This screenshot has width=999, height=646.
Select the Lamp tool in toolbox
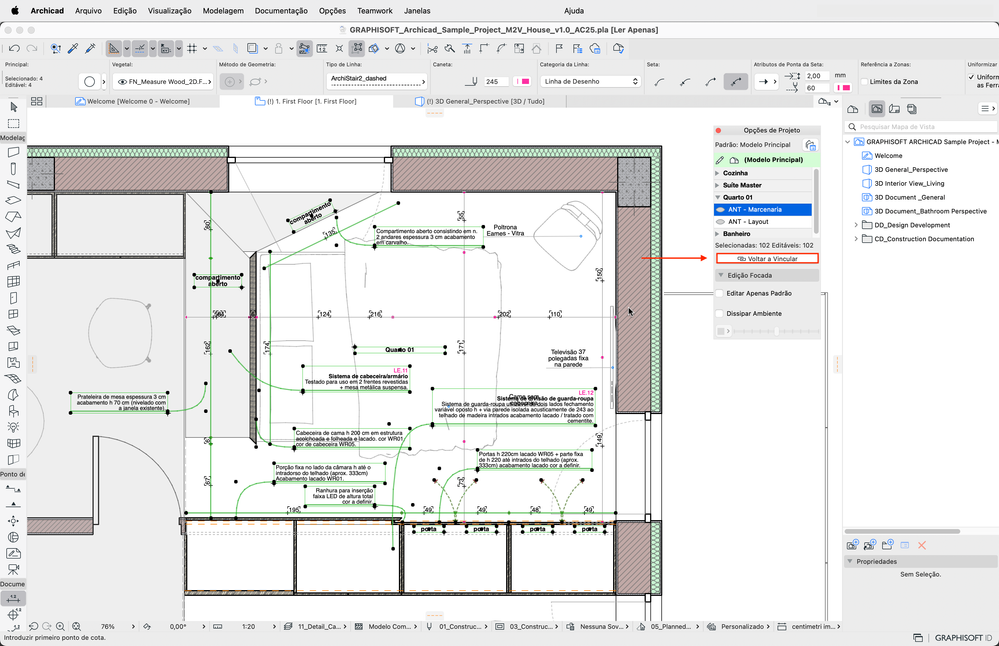(x=13, y=427)
